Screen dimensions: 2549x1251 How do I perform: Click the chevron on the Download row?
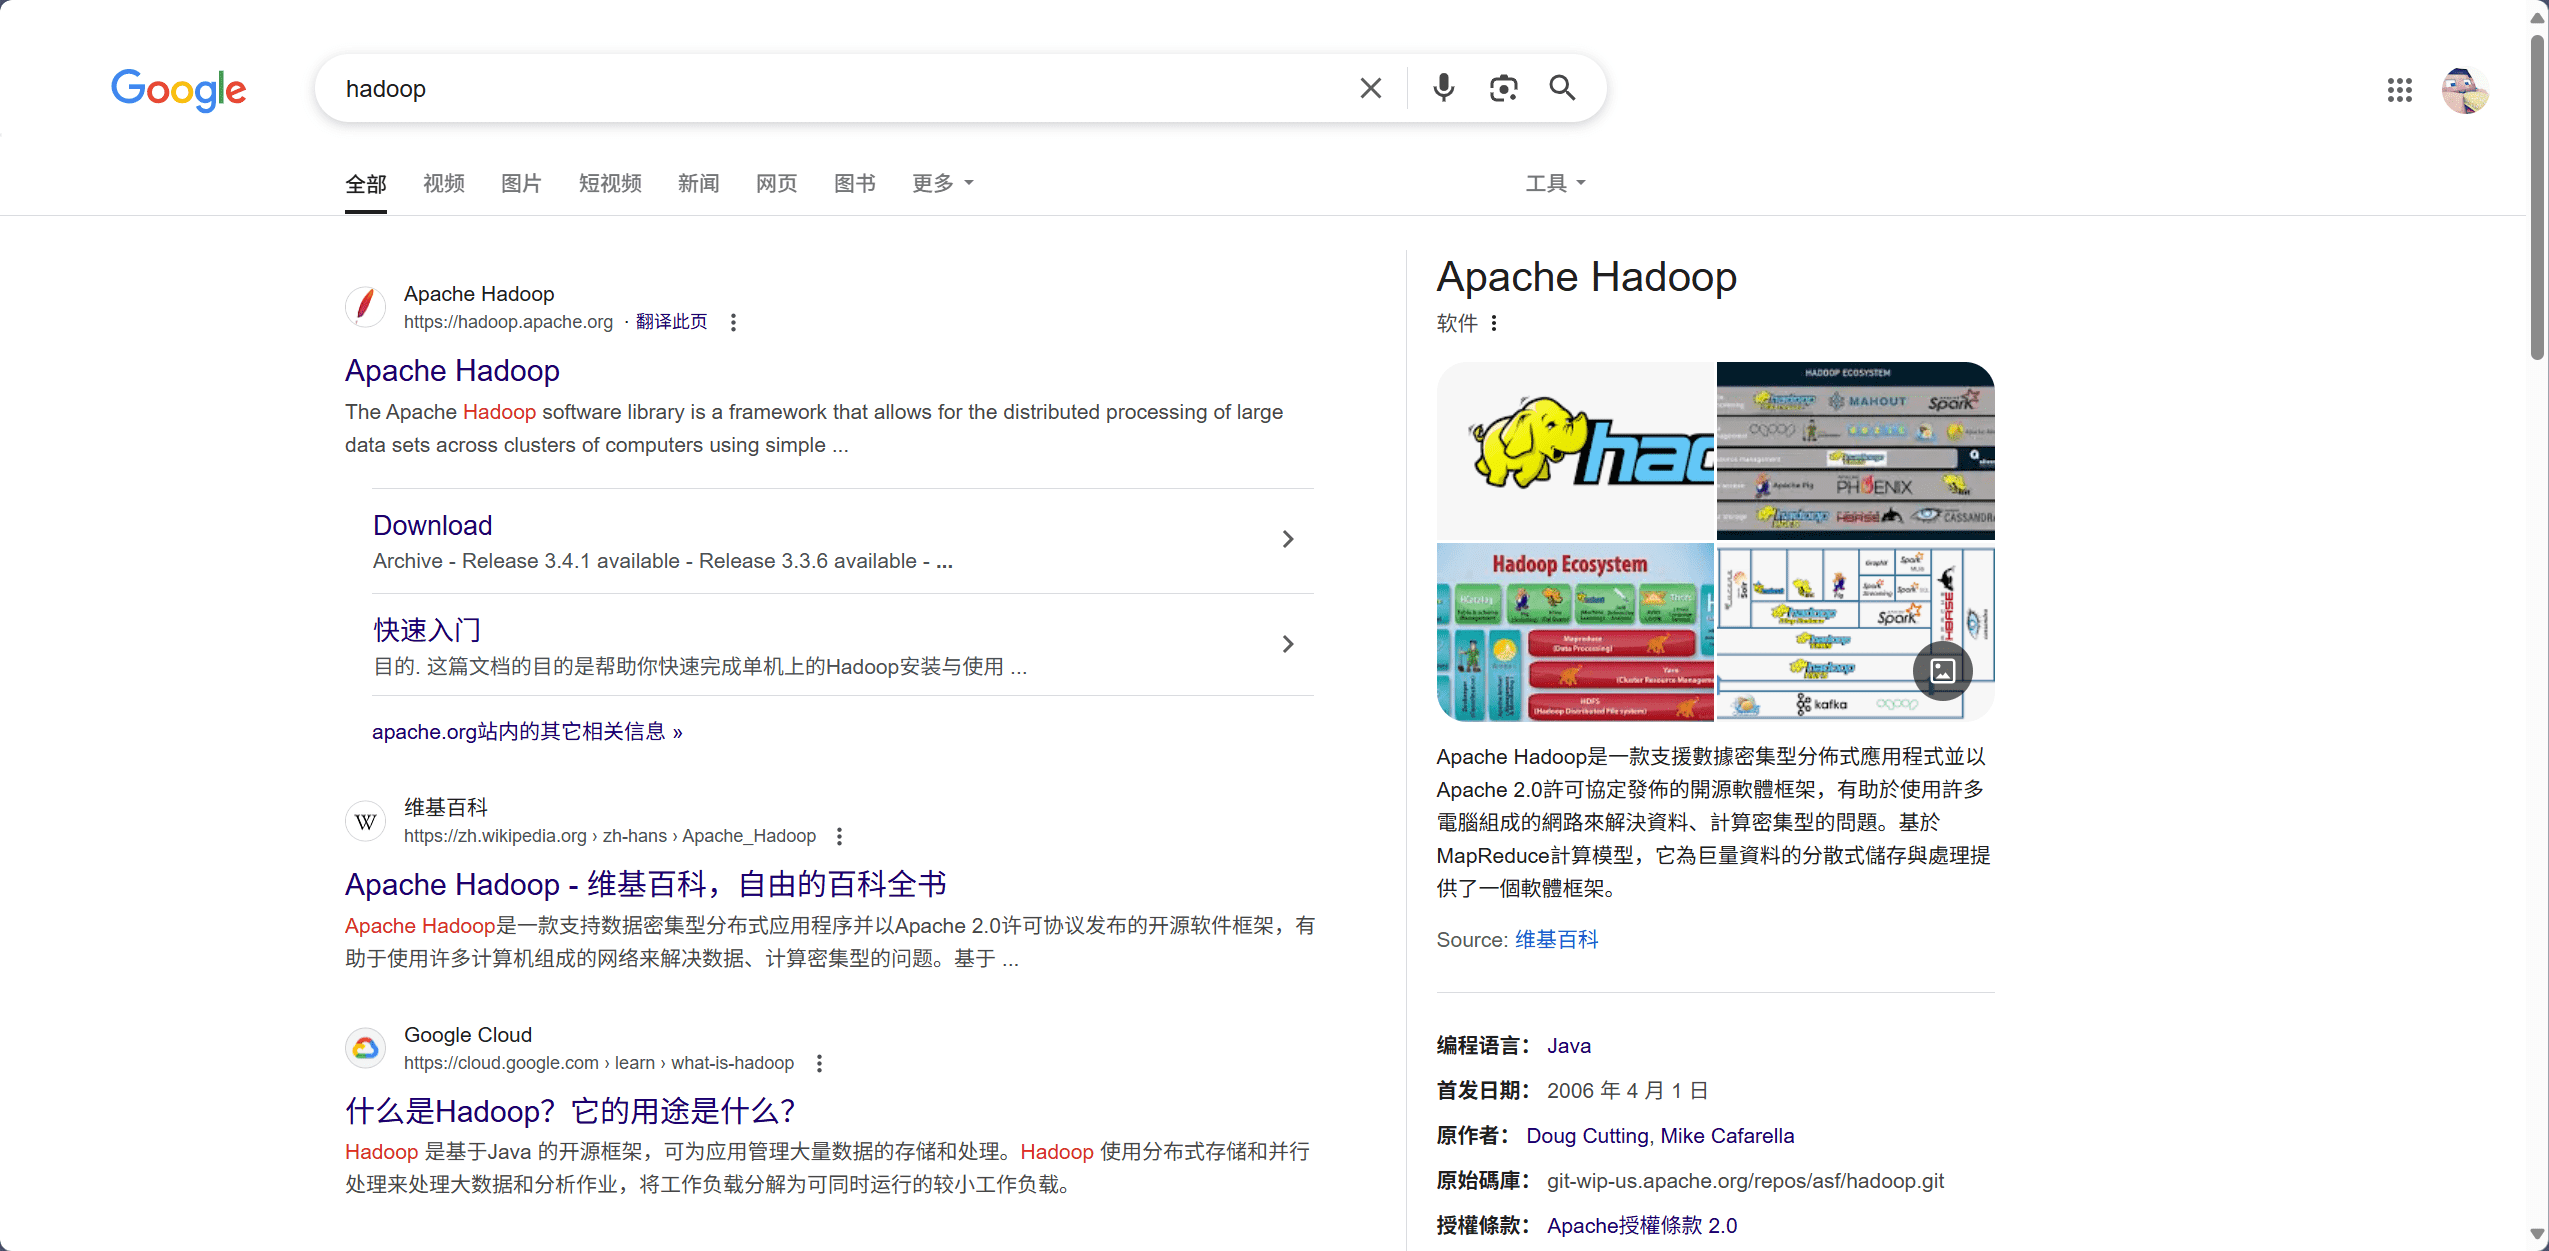tap(1288, 540)
